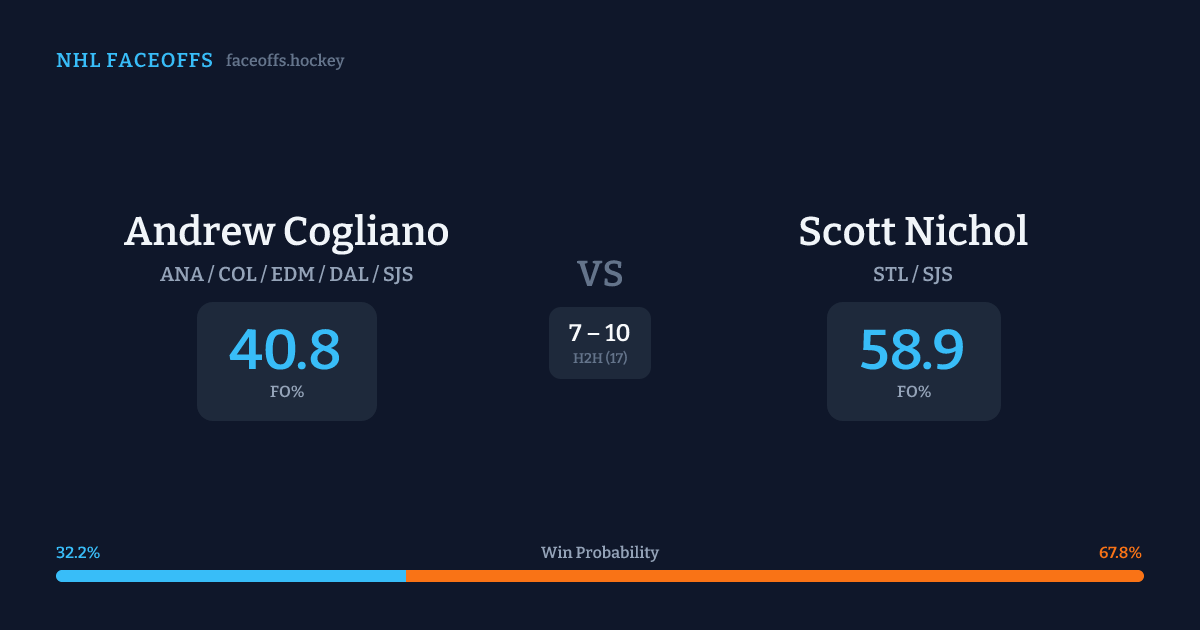Image resolution: width=1200 pixels, height=630 pixels.
Task: Open the faceoffs.hockey link
Action: (x=285, y=61)
